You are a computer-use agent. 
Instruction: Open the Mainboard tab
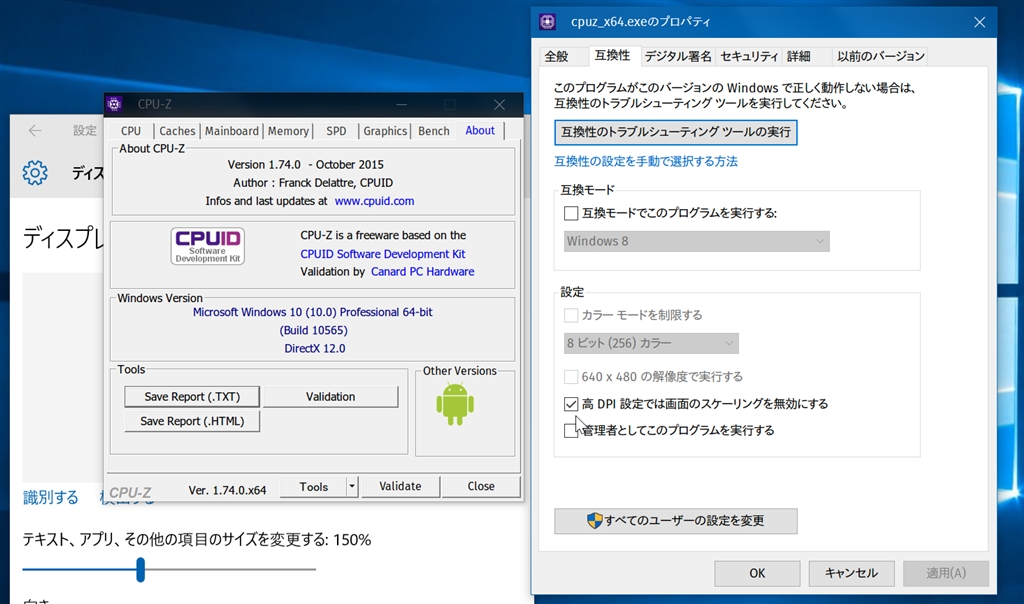coord(231,131)
